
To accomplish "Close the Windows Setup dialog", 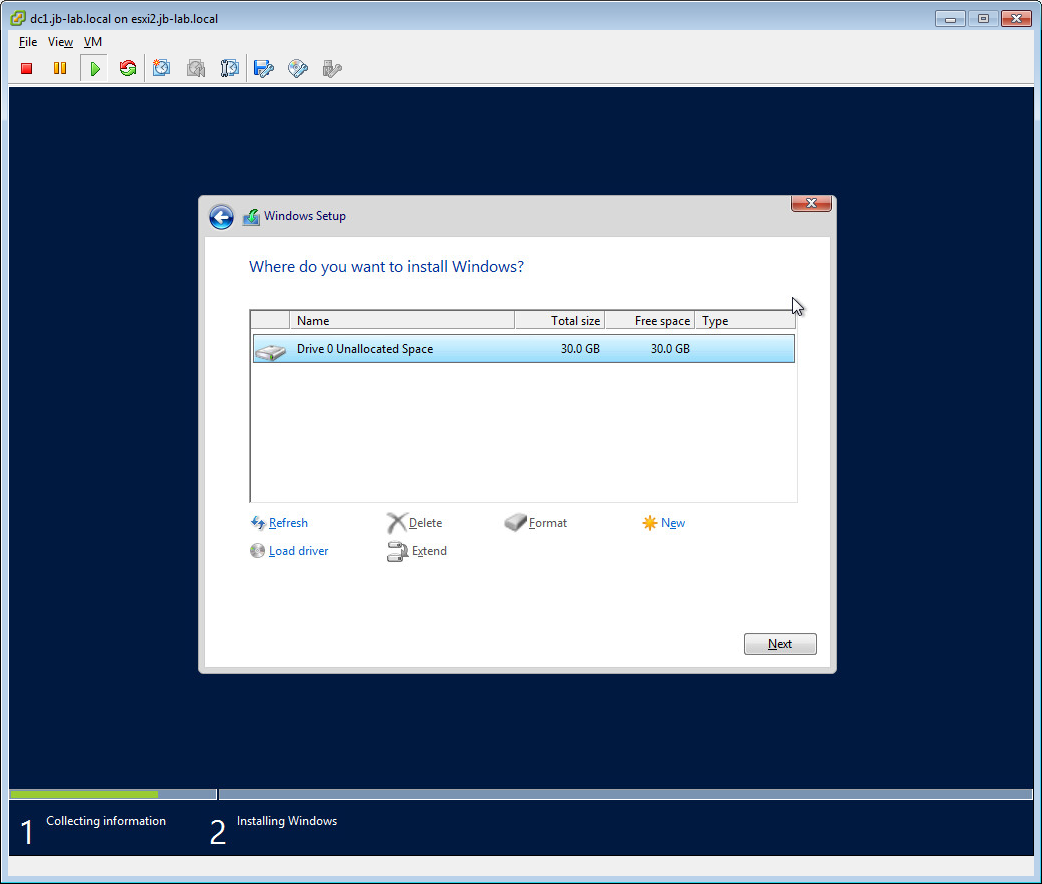I will click(811, 203).
